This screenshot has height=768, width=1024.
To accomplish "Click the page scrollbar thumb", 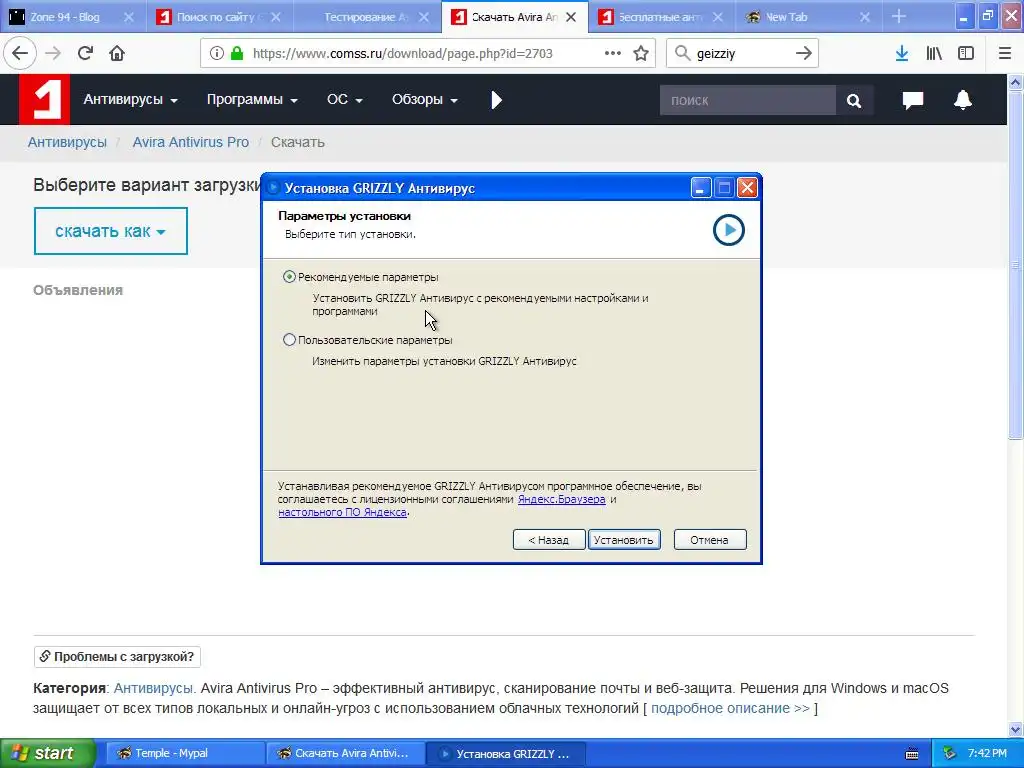I will [1016, 264].
